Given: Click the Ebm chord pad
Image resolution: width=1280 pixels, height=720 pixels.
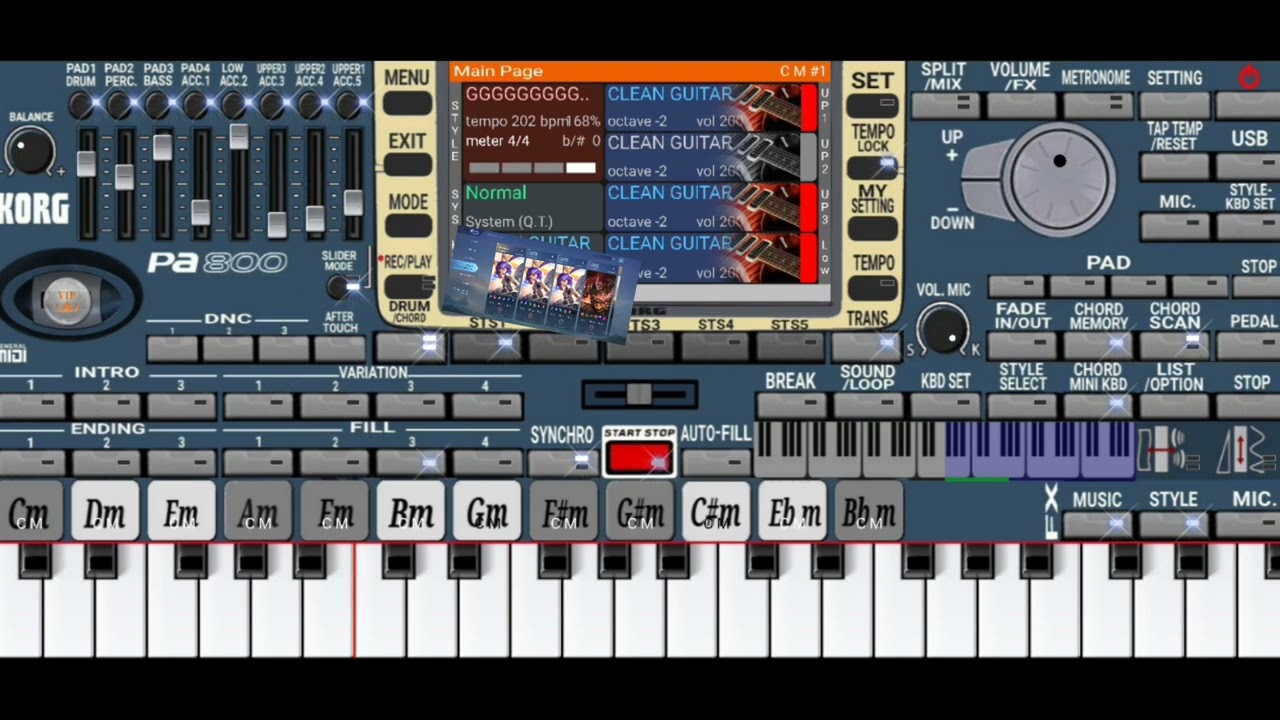Looking at the screenshot, I should 793,510.
